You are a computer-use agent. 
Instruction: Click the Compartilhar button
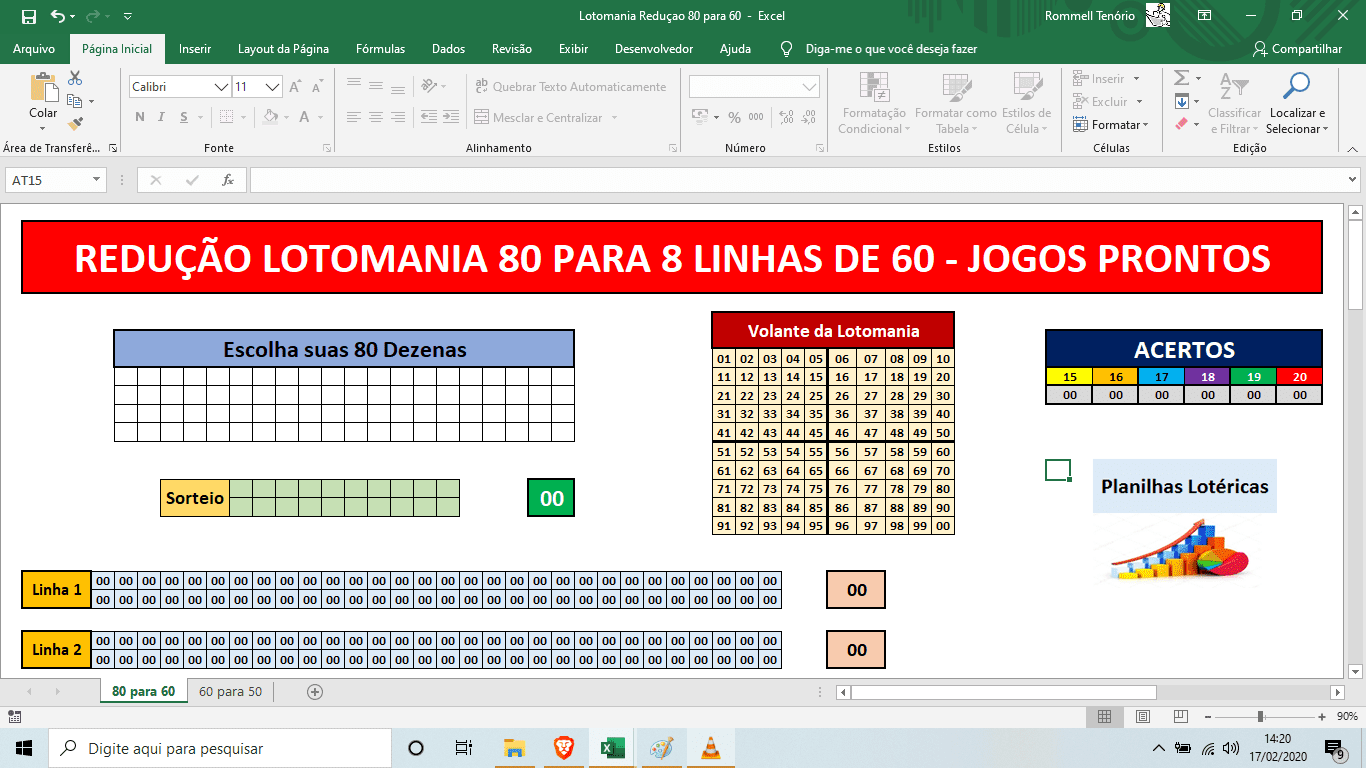1297,48
